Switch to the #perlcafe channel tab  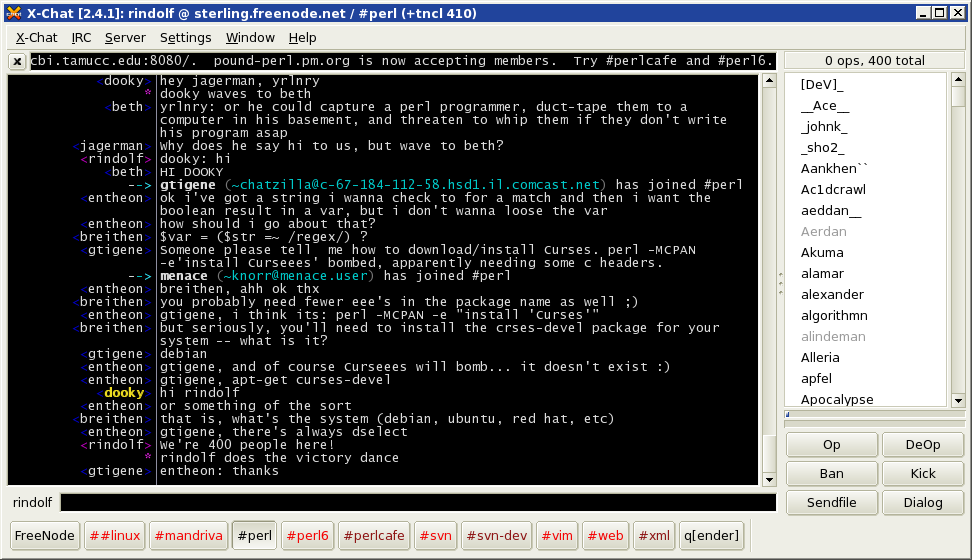[374, 536]
